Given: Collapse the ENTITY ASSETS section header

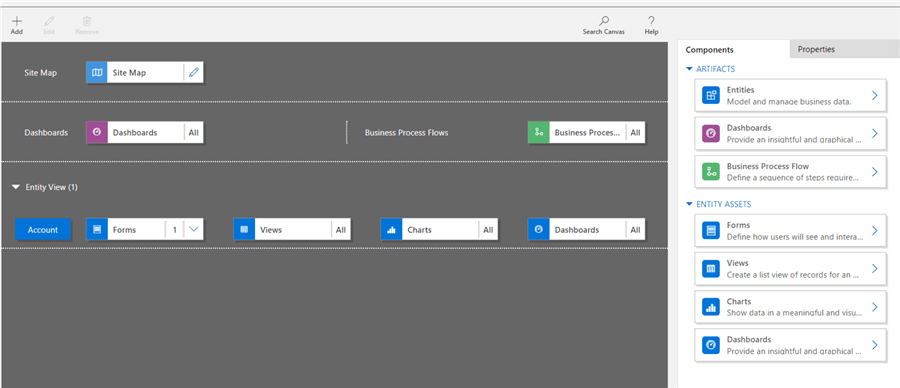Looking at the screenshot, I should pos(689,204).
